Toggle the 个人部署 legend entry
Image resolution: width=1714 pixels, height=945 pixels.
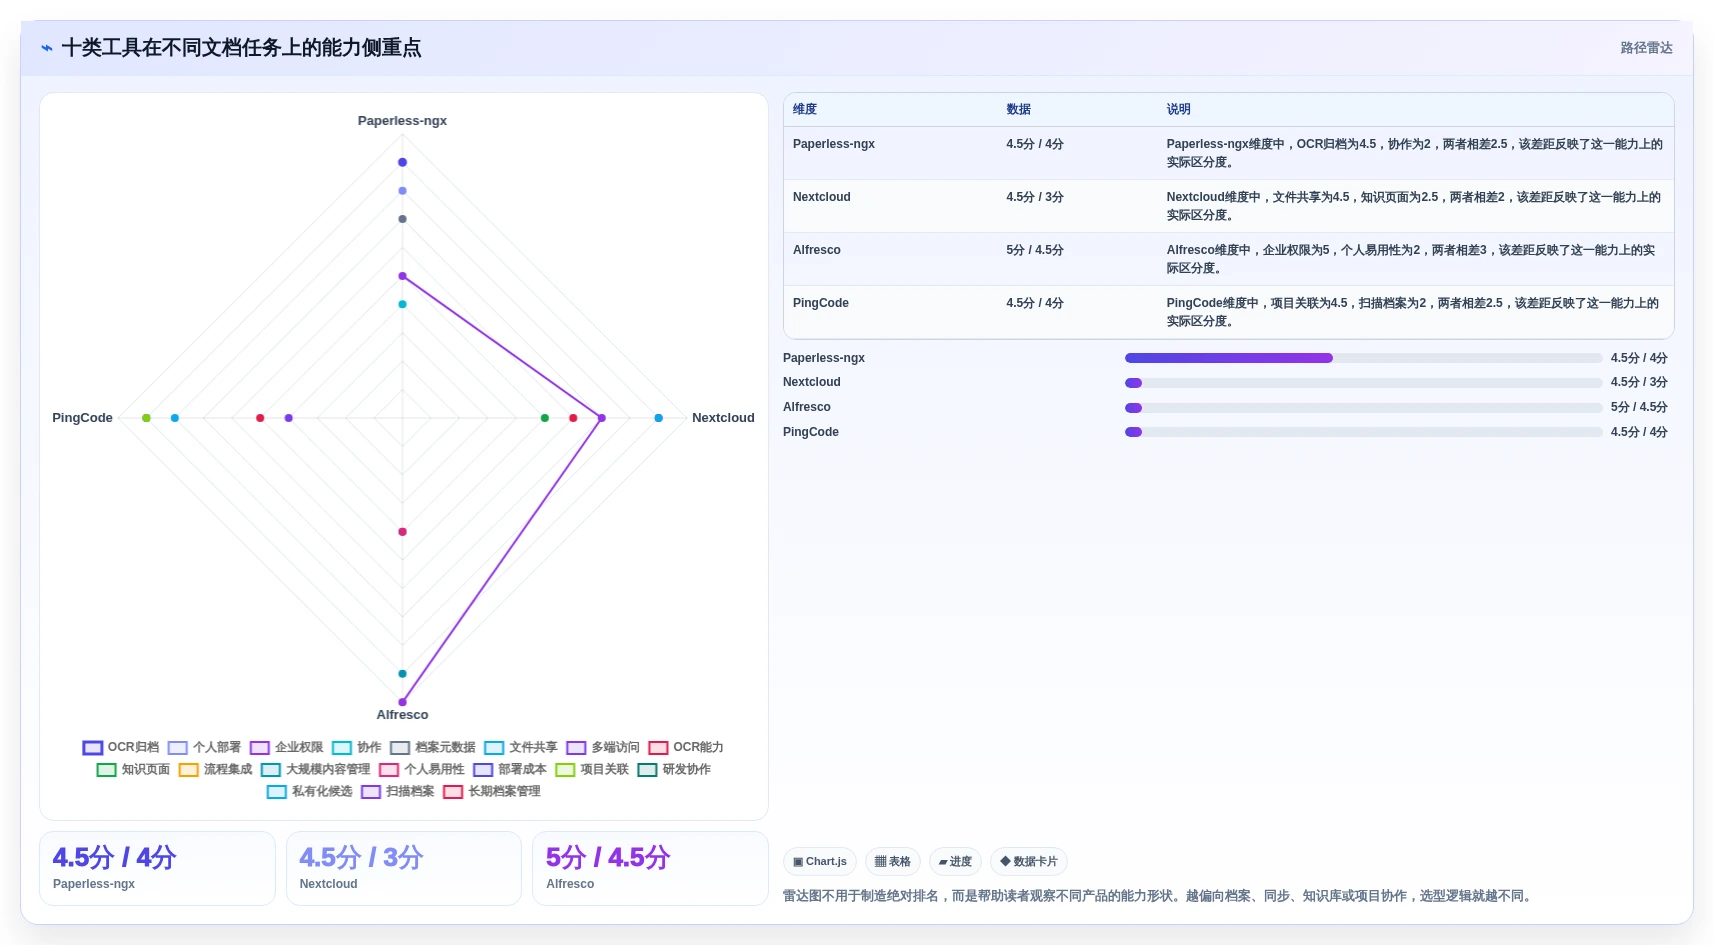tap(204, 747)
